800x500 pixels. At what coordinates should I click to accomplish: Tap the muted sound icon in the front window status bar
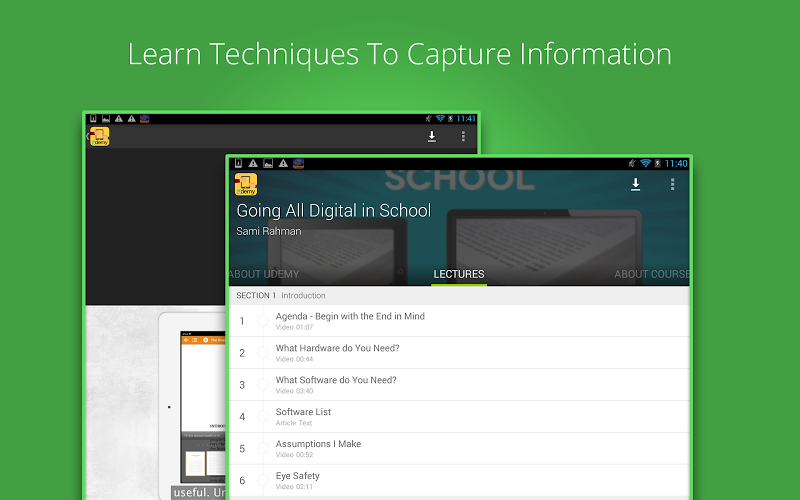pyautogui.click(x=632, y=163)
